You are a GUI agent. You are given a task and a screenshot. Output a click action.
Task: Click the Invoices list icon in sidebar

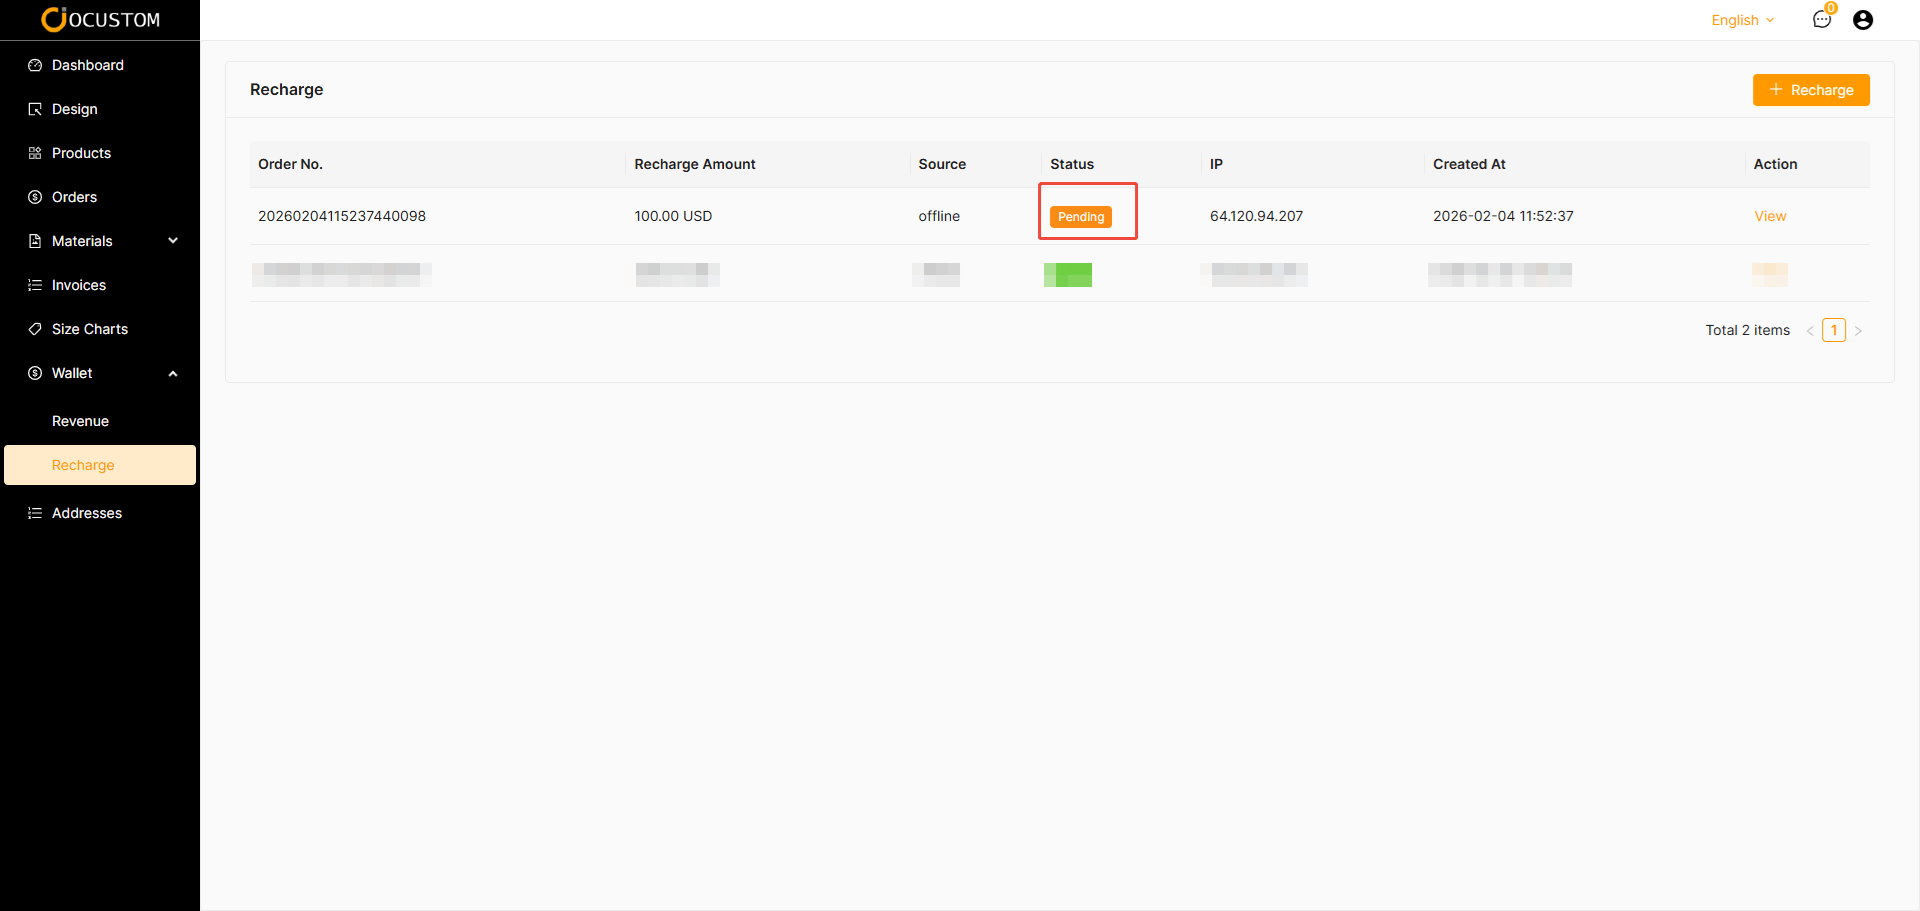point(35,285)
